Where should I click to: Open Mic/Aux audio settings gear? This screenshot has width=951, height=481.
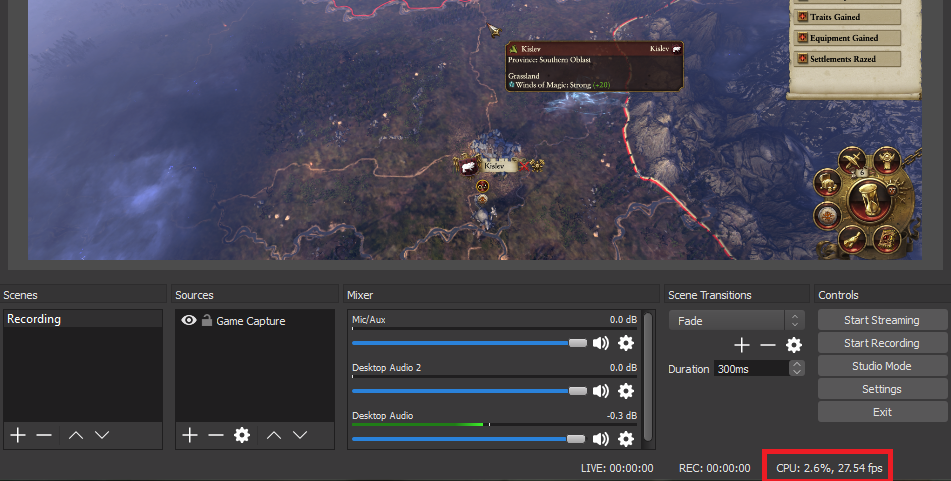(626, 343)
